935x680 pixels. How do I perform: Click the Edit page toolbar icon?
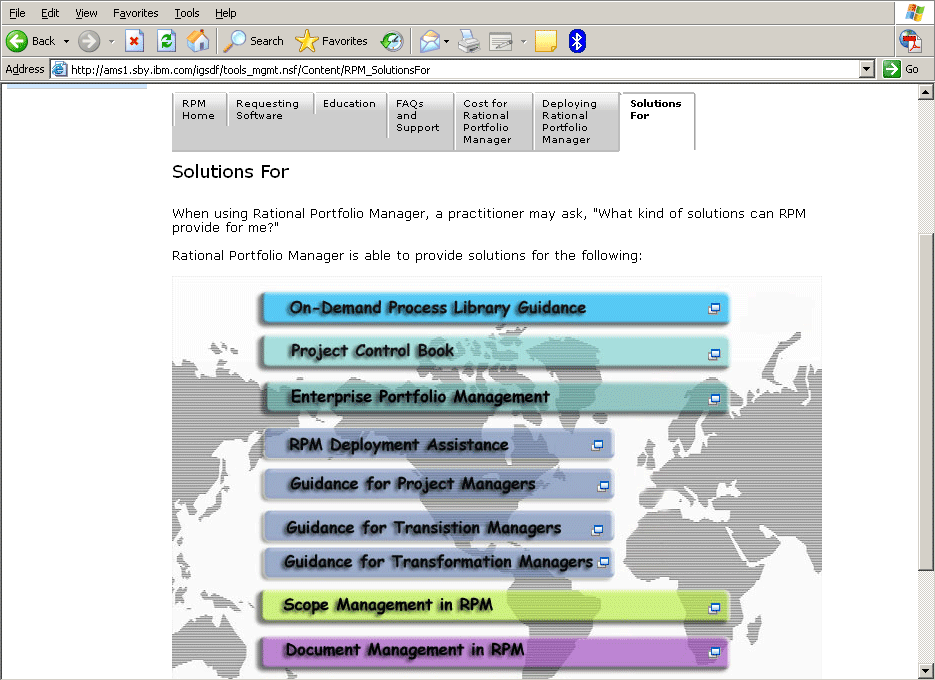(x=501, y=41)
